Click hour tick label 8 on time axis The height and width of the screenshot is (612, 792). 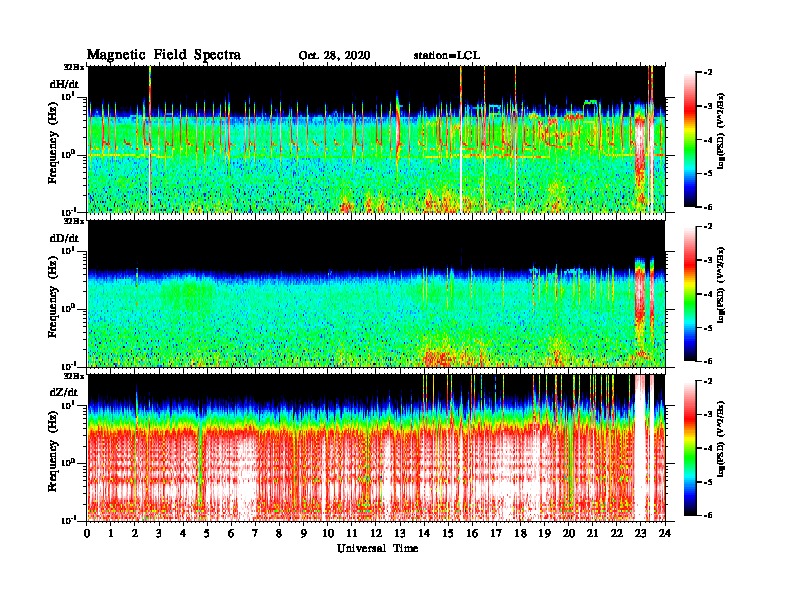(x=279, y=533)
